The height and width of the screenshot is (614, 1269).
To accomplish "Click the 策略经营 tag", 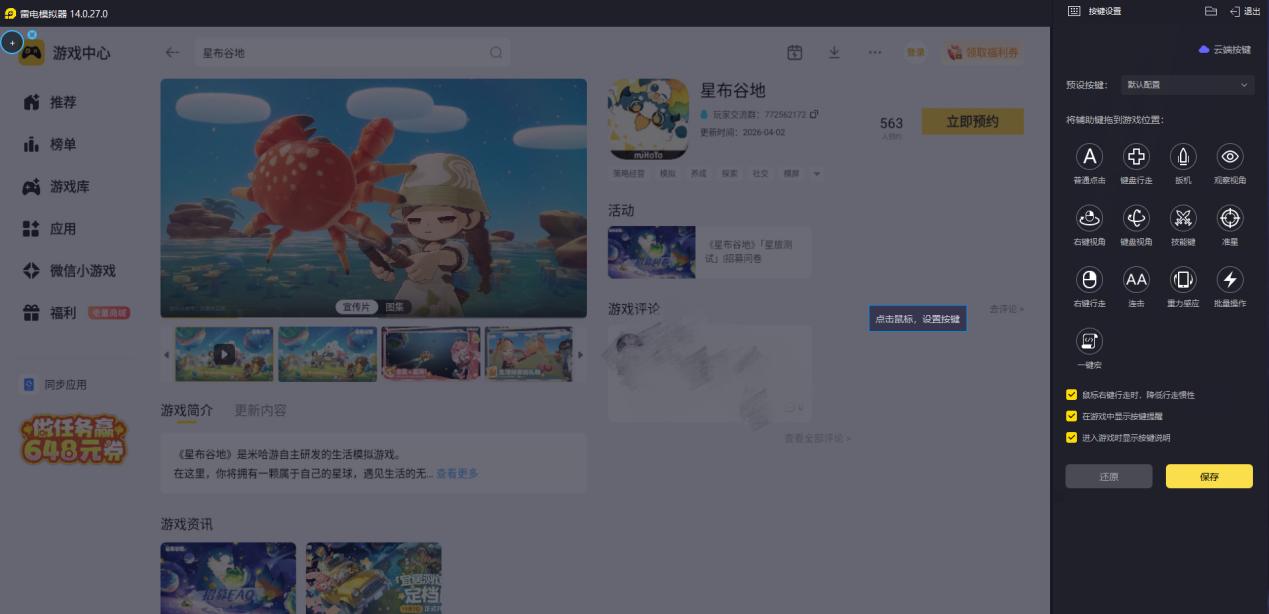I will (628, 174).
